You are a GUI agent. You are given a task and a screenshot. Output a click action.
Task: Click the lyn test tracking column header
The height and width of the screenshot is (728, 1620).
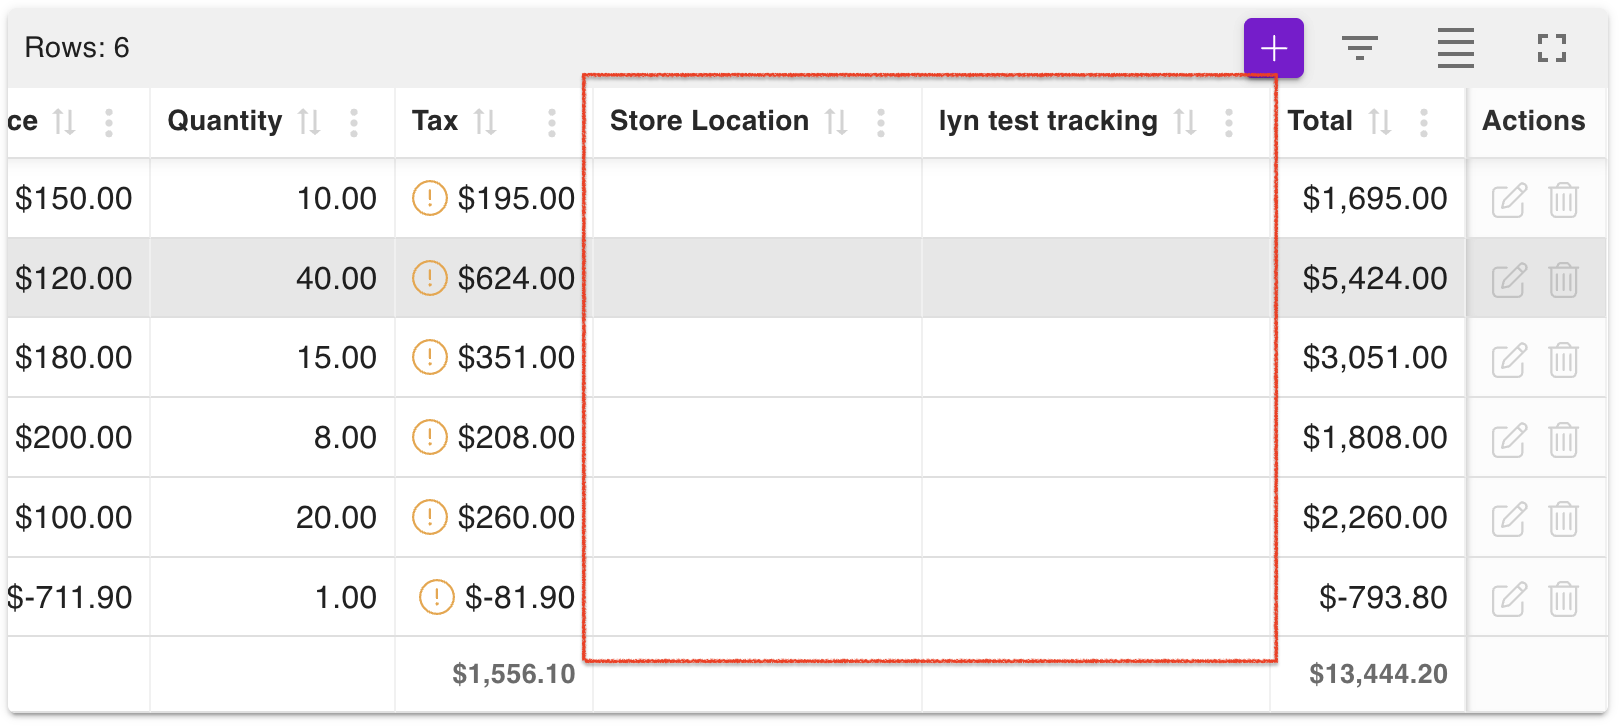[1048, 121]
